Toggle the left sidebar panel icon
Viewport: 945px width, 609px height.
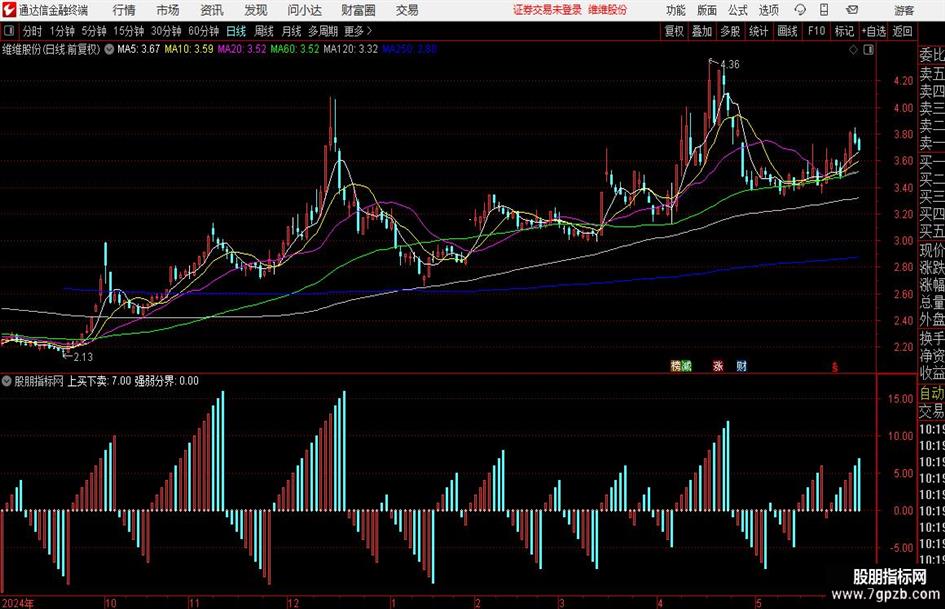coord(9,31)
